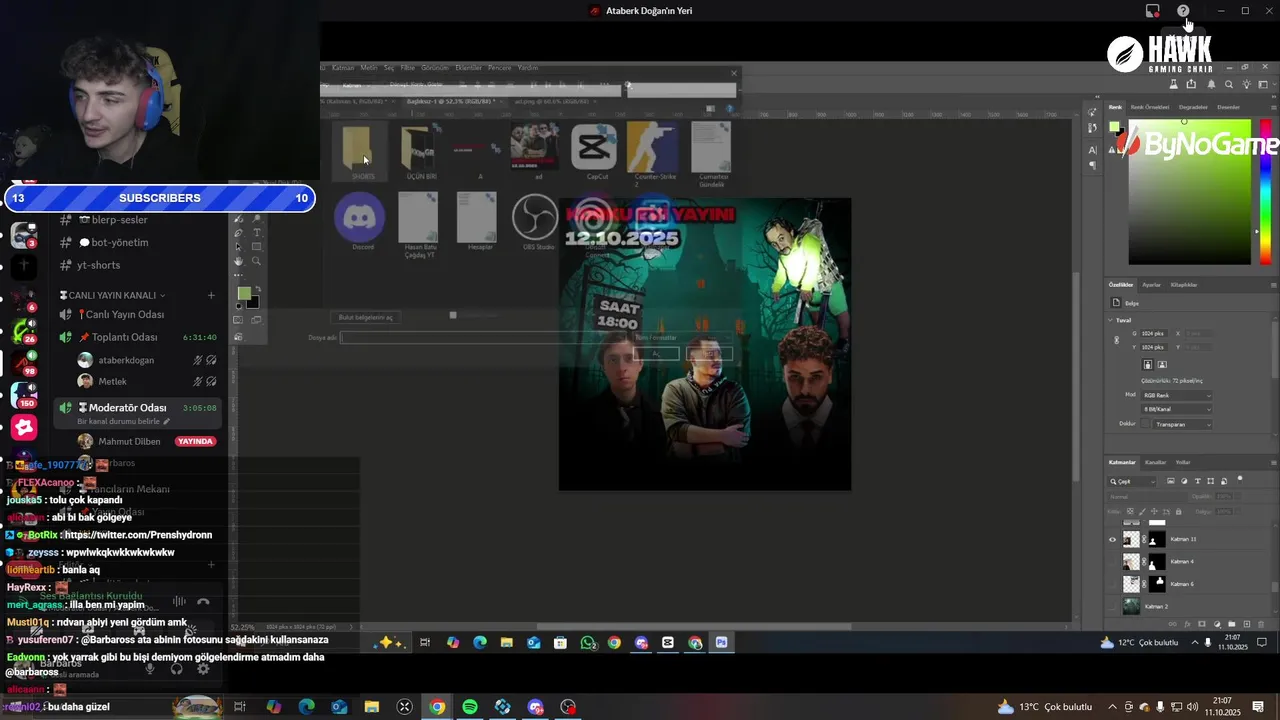Image resolution: width=1280 pixels, height=720 pixels.
Task: Open the Transparan fill dropdown
Action: [x=1182, y=424]
